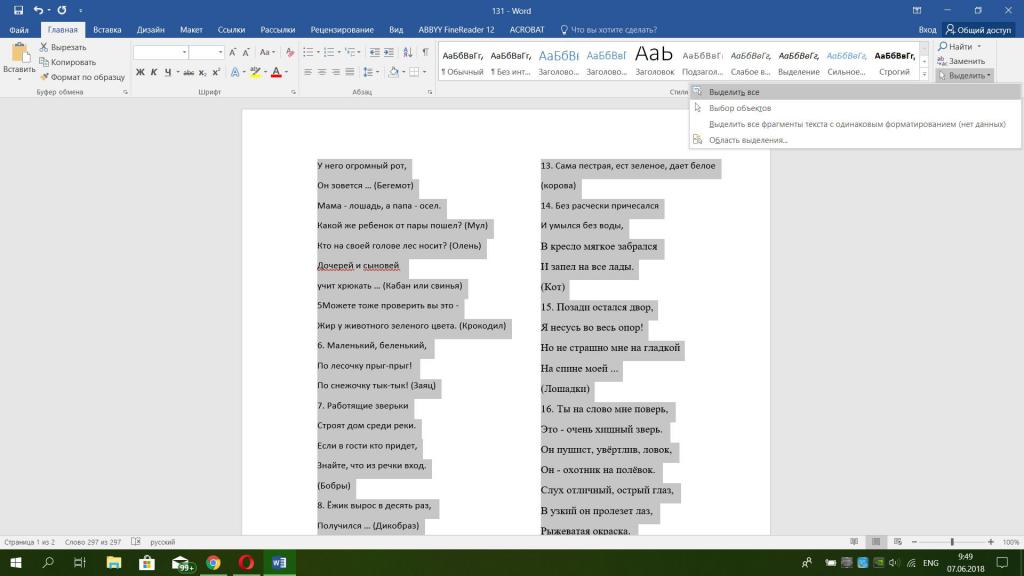
Task: Click the Cut (Вырезать) scissors icon
Action: 44,47
